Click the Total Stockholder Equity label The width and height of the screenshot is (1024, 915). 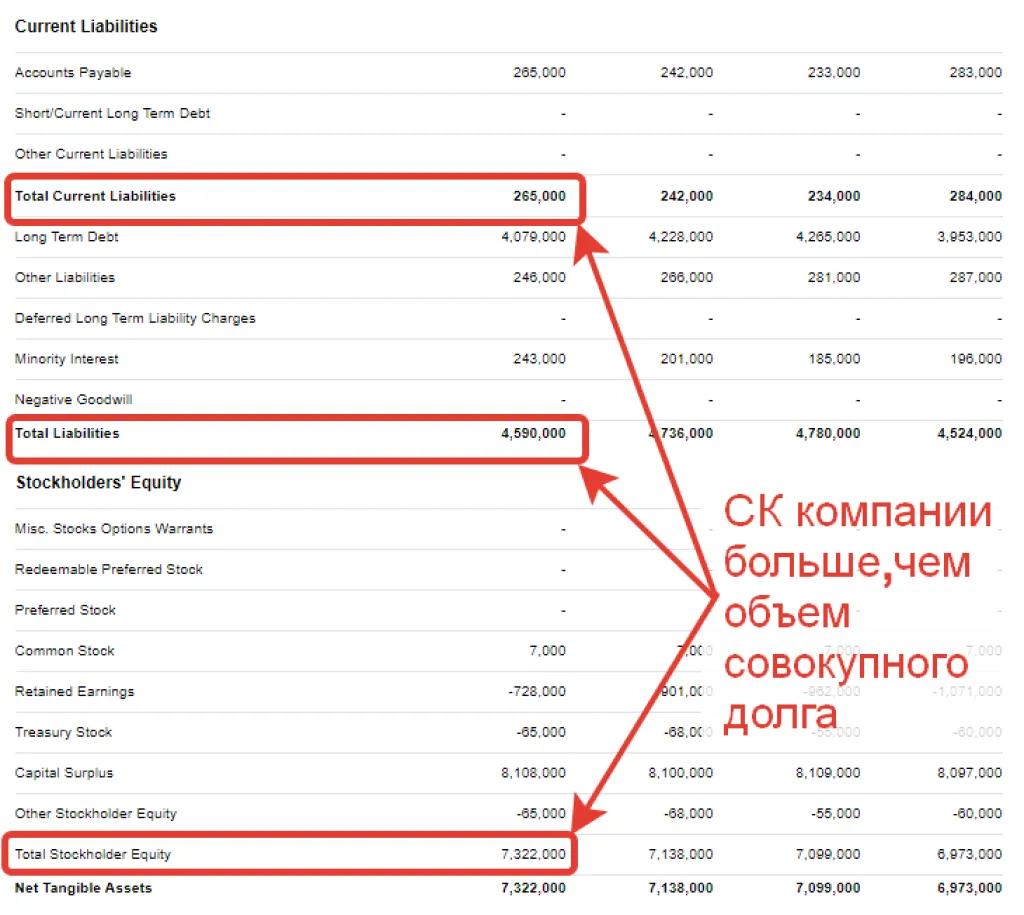[x=93, y=854]
